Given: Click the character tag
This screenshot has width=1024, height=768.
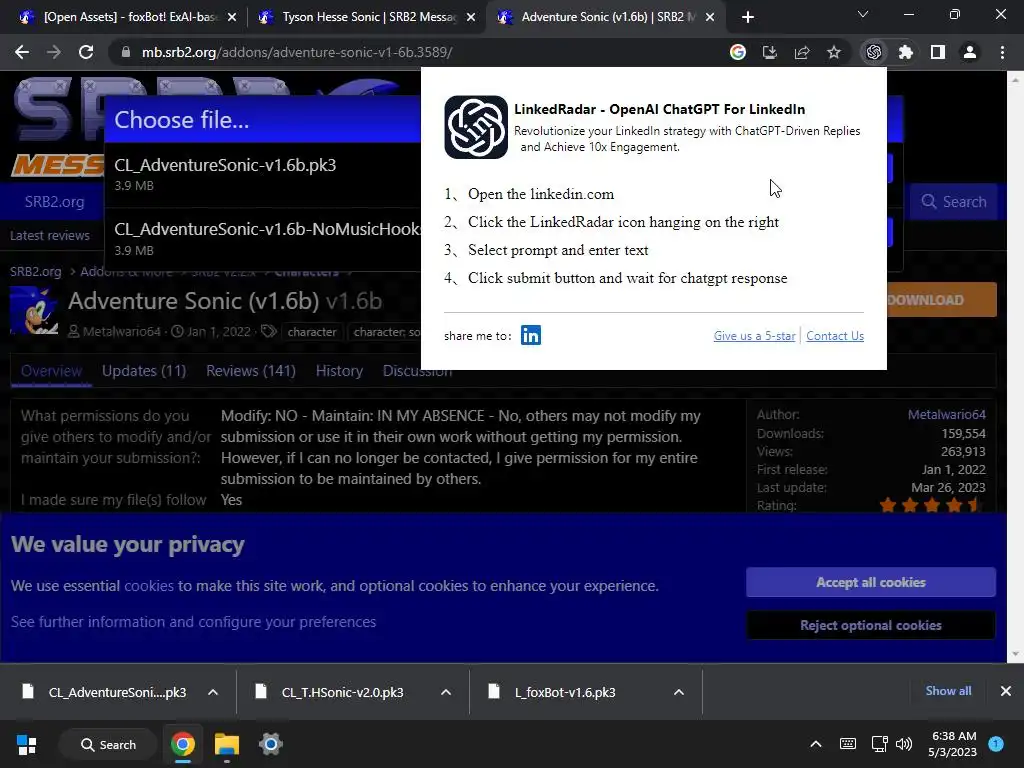Looking at the screenshot, I should [312, 332].
